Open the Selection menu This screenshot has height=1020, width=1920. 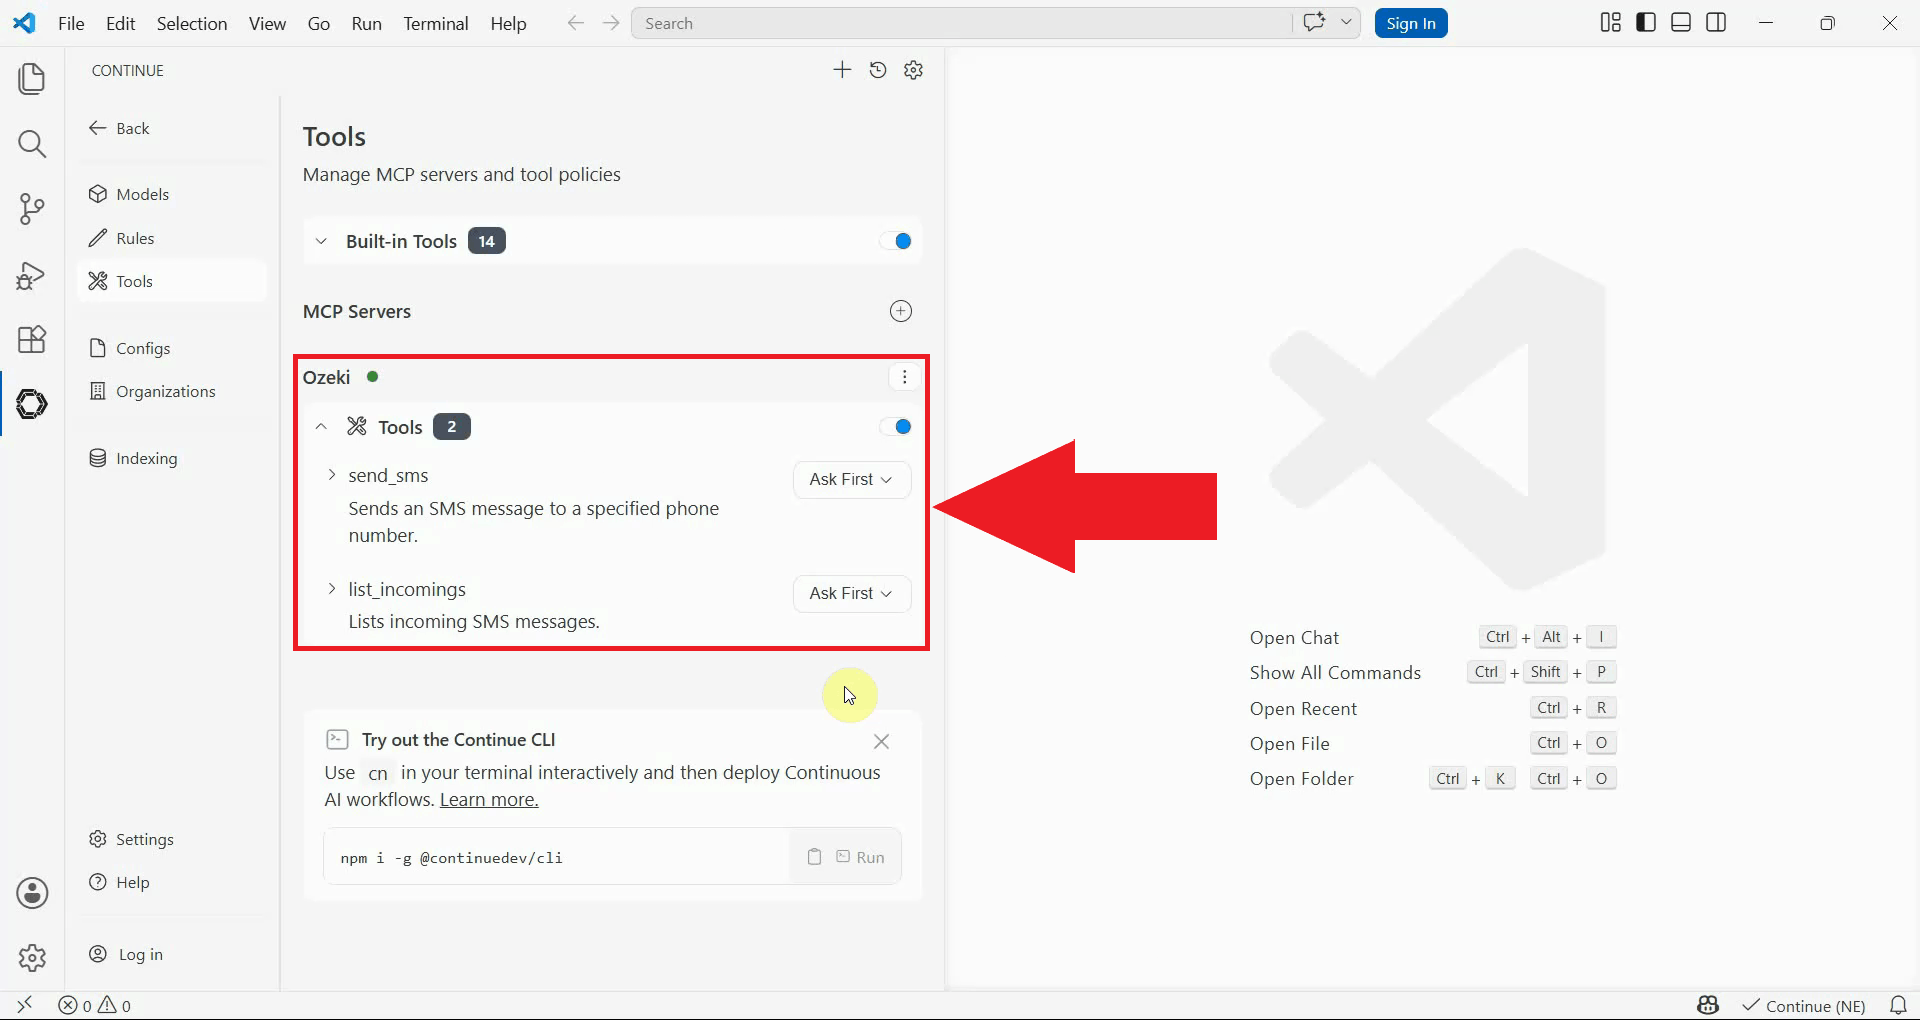coord(192,23)
